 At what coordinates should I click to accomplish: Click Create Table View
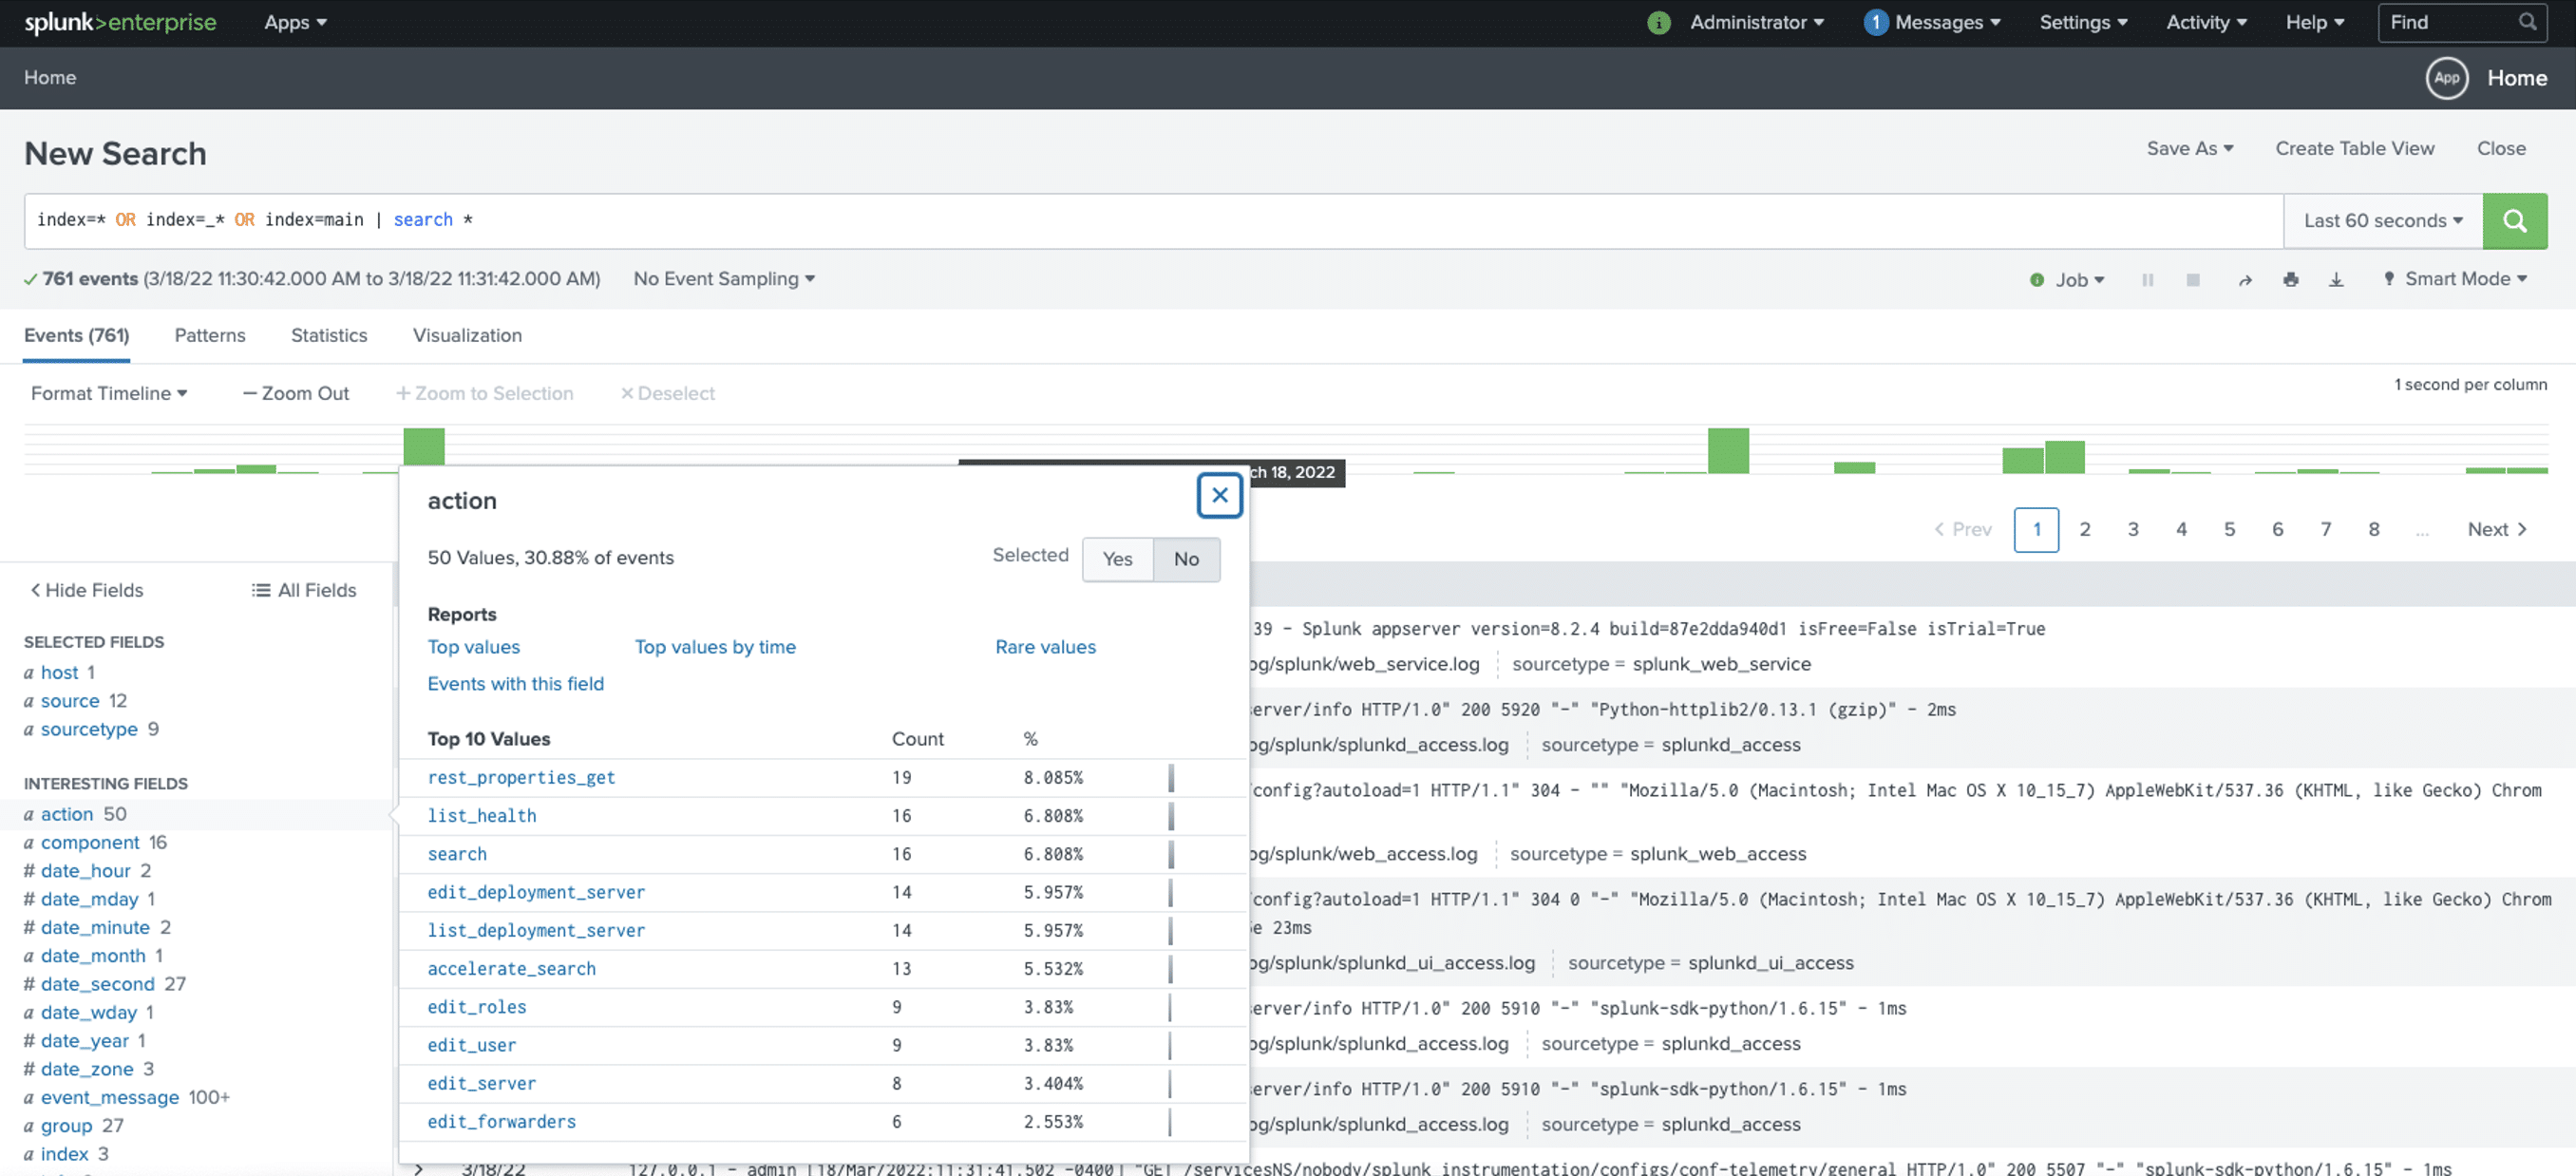tap(2354, 148)
